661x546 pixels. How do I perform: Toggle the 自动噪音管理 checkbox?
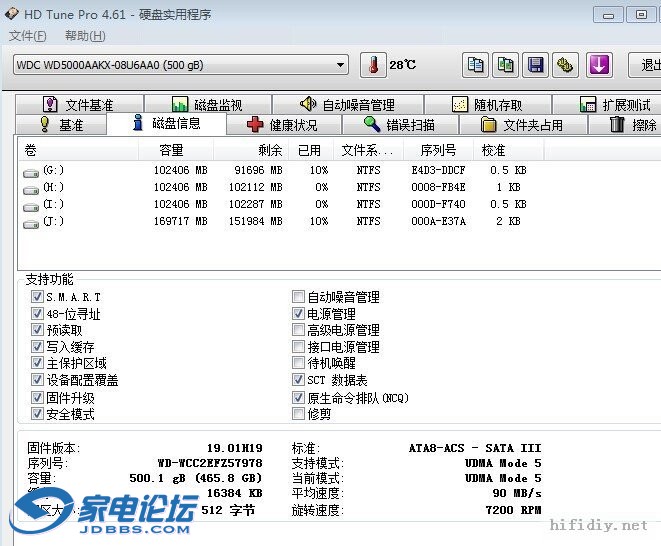(x=298, y=296)
